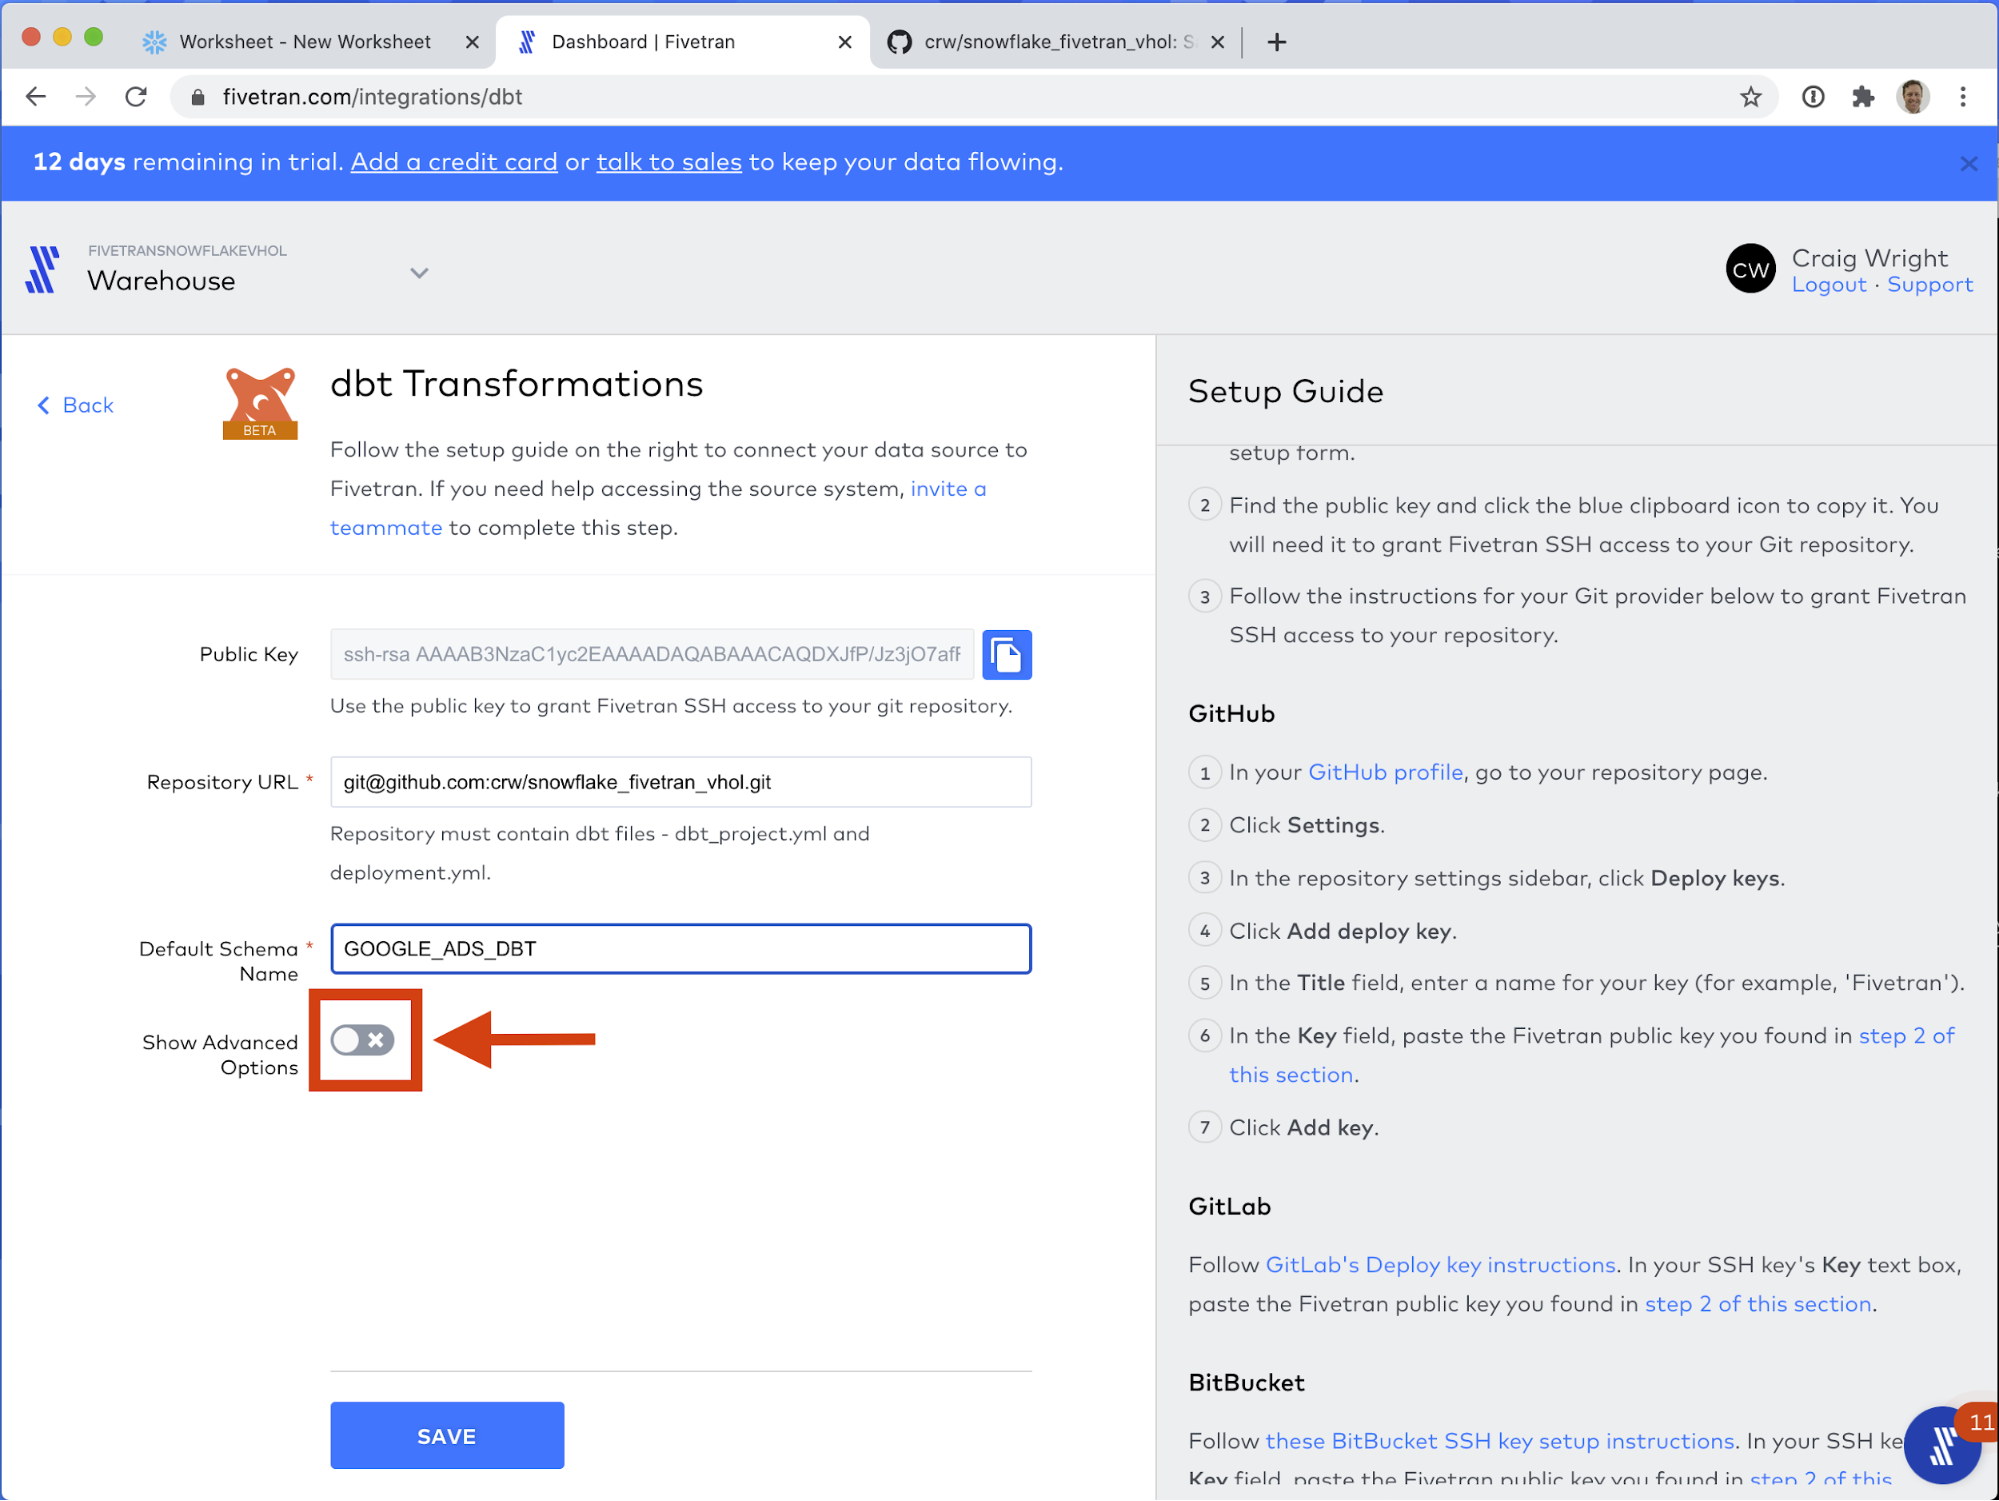The image size is (1999, 1501).
Task: Click the Repository URL input field
Action: tap(680, 782)
